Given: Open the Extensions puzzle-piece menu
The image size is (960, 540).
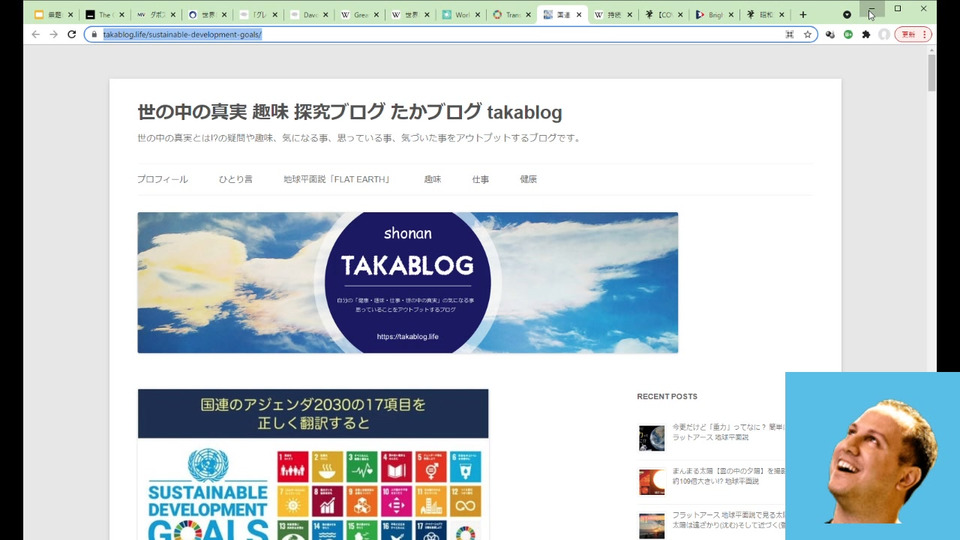Looking at the screenshot, I should coord(866,34).
